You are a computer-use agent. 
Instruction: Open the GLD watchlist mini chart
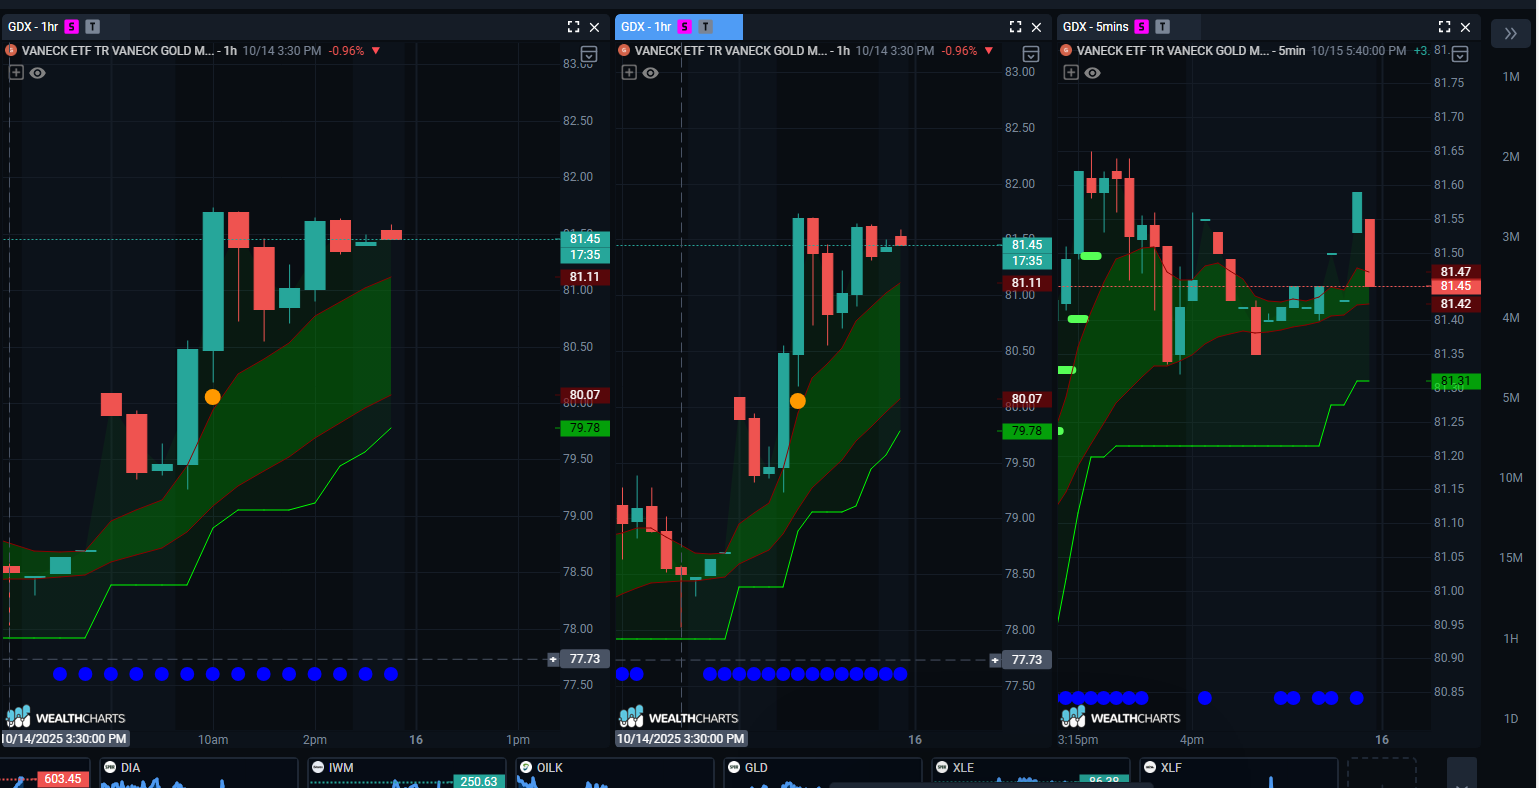[820, 773]
